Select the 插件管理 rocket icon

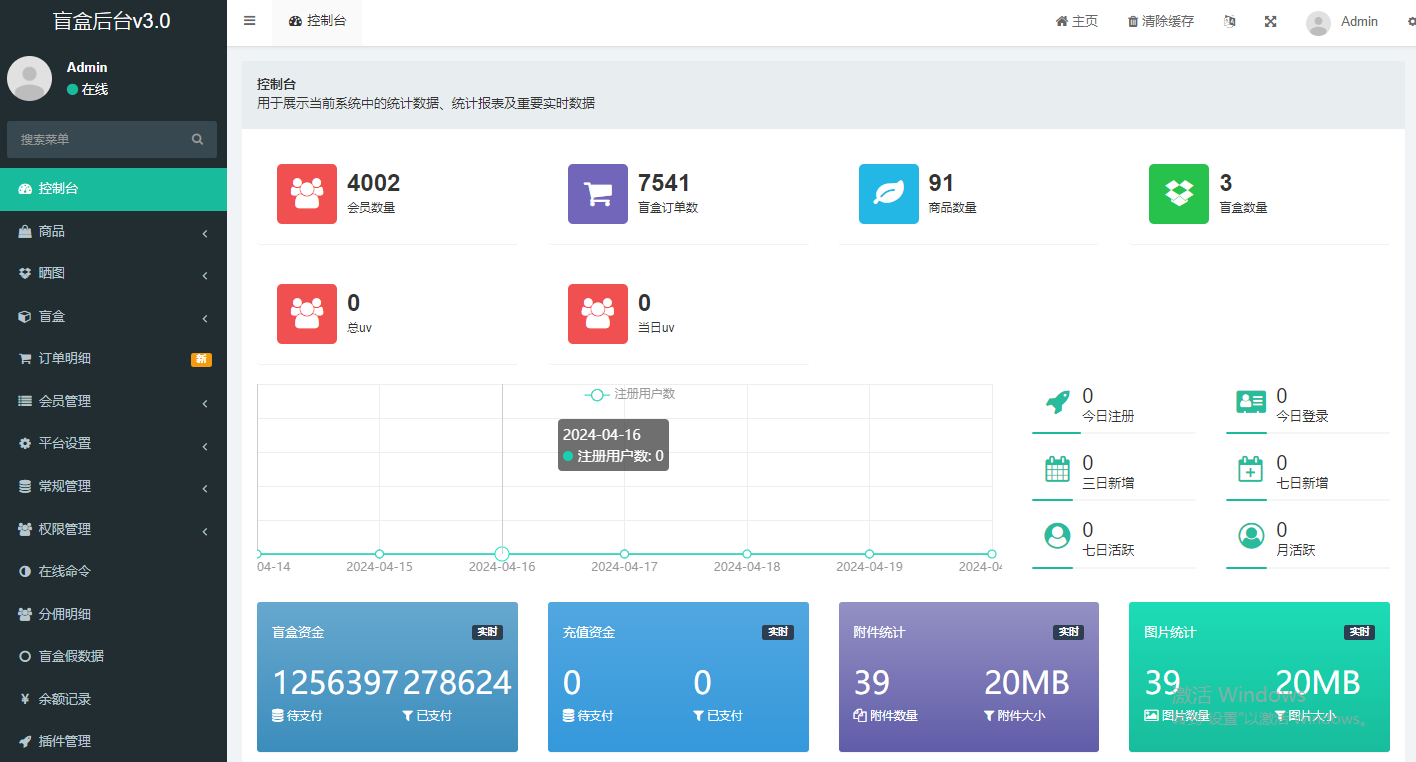pos(23,741)
